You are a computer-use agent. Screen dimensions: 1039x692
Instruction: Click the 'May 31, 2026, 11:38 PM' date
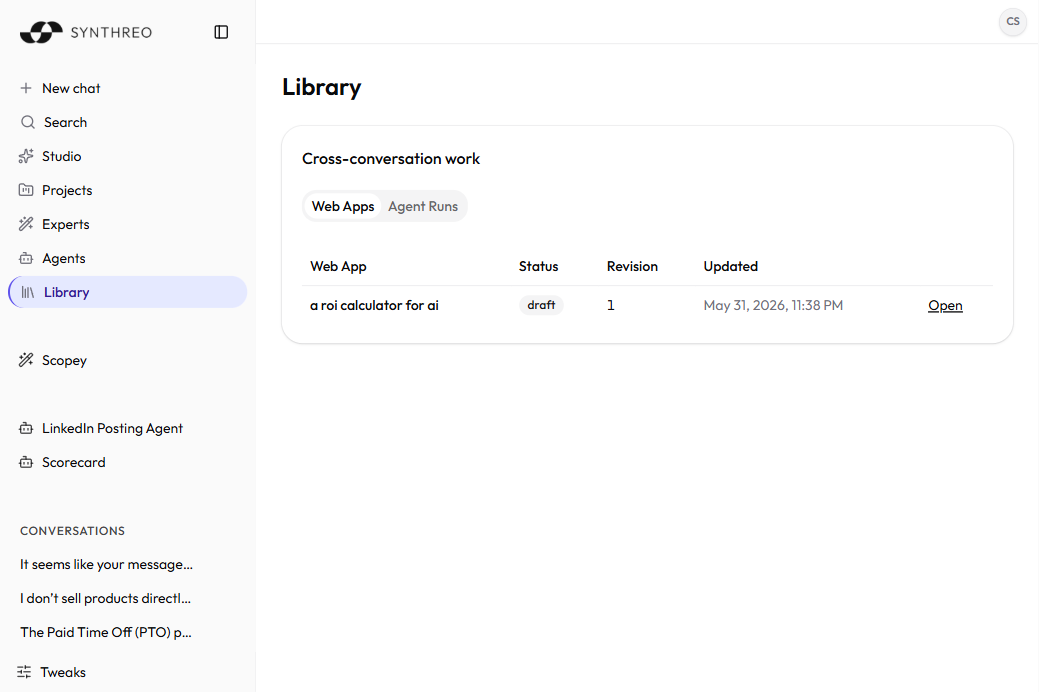click(x=773, y=306)
